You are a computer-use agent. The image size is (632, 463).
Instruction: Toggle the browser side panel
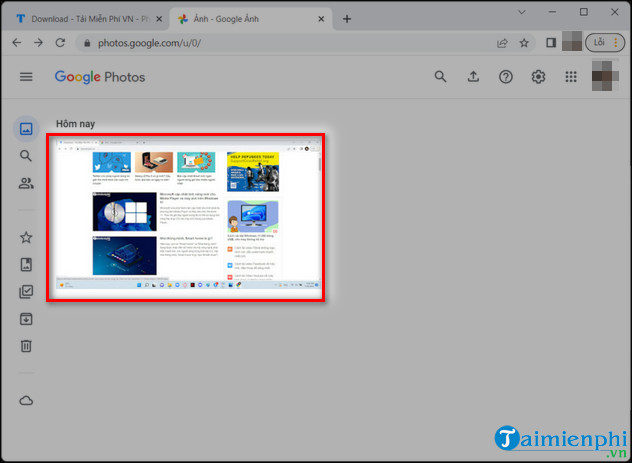pos(551,42)
